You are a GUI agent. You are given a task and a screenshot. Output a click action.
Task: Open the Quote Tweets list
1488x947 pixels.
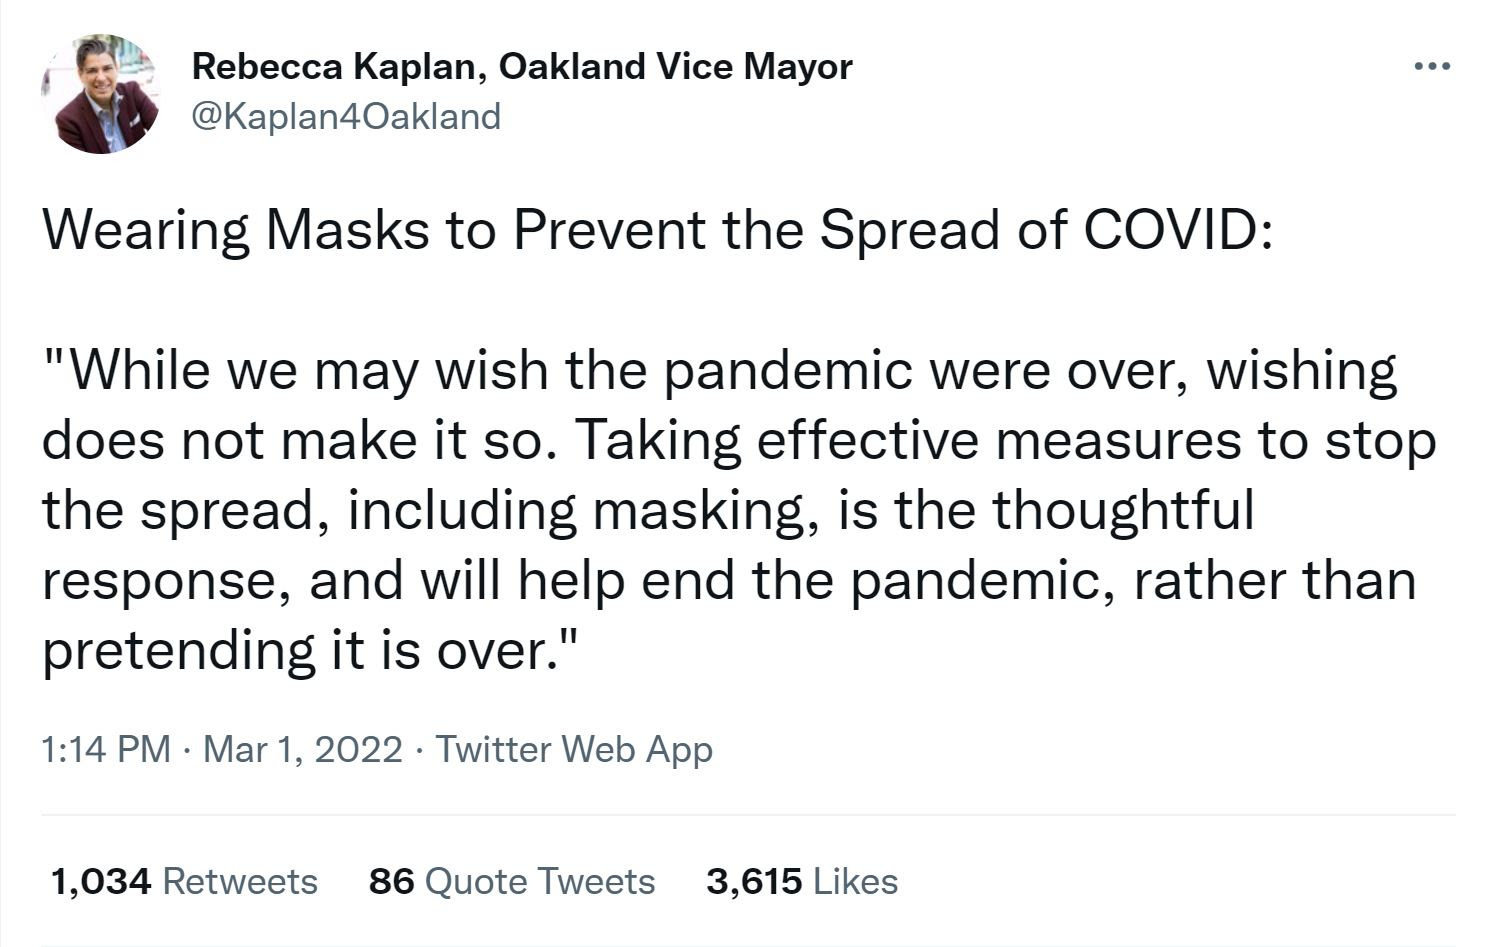tap(540, 881)
